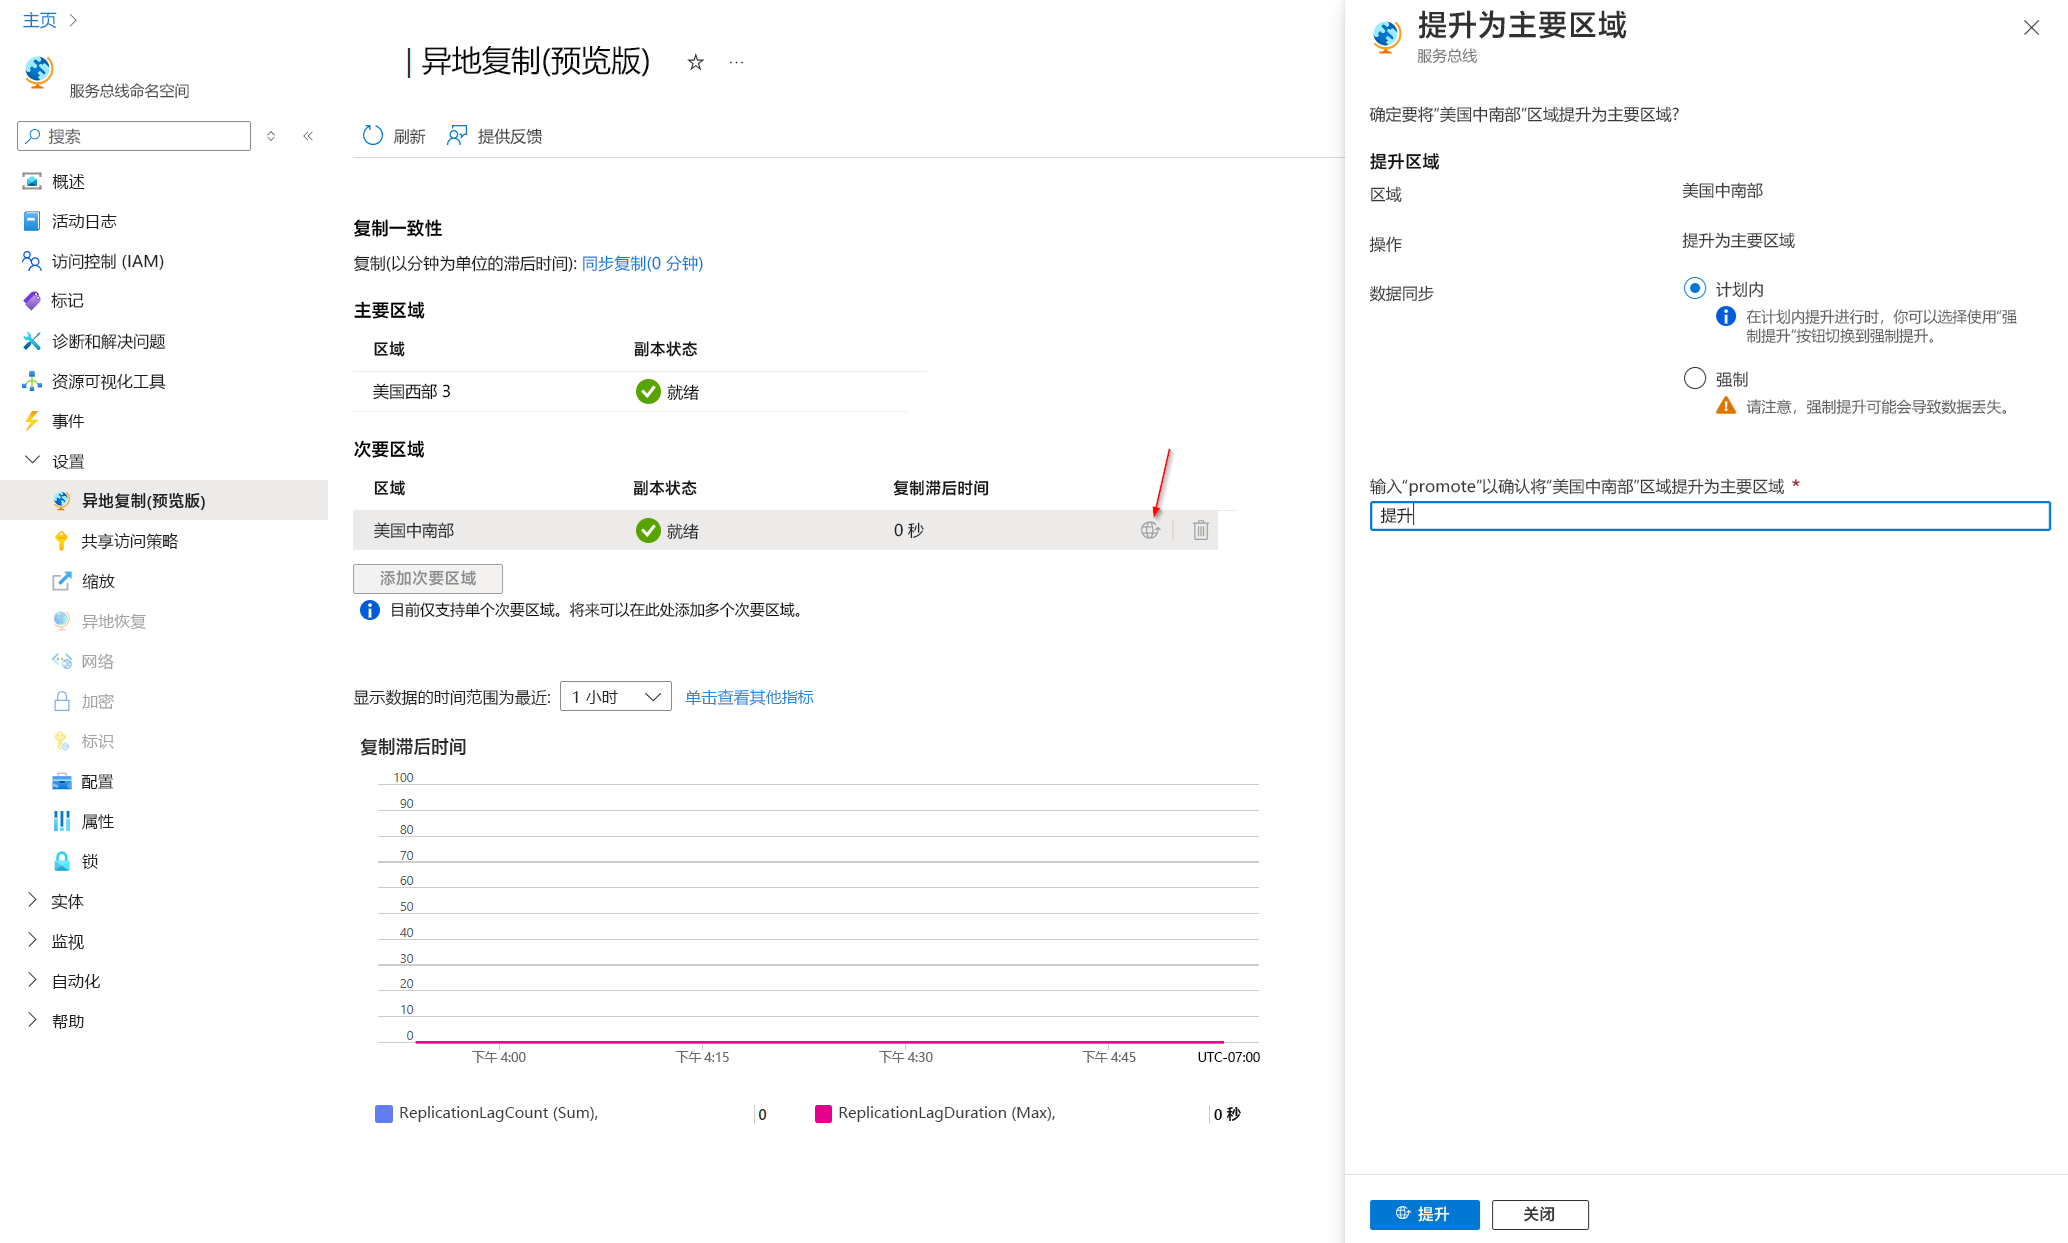
Task: Expand the 实体 section in sidebar
Action: pos(32,900)
